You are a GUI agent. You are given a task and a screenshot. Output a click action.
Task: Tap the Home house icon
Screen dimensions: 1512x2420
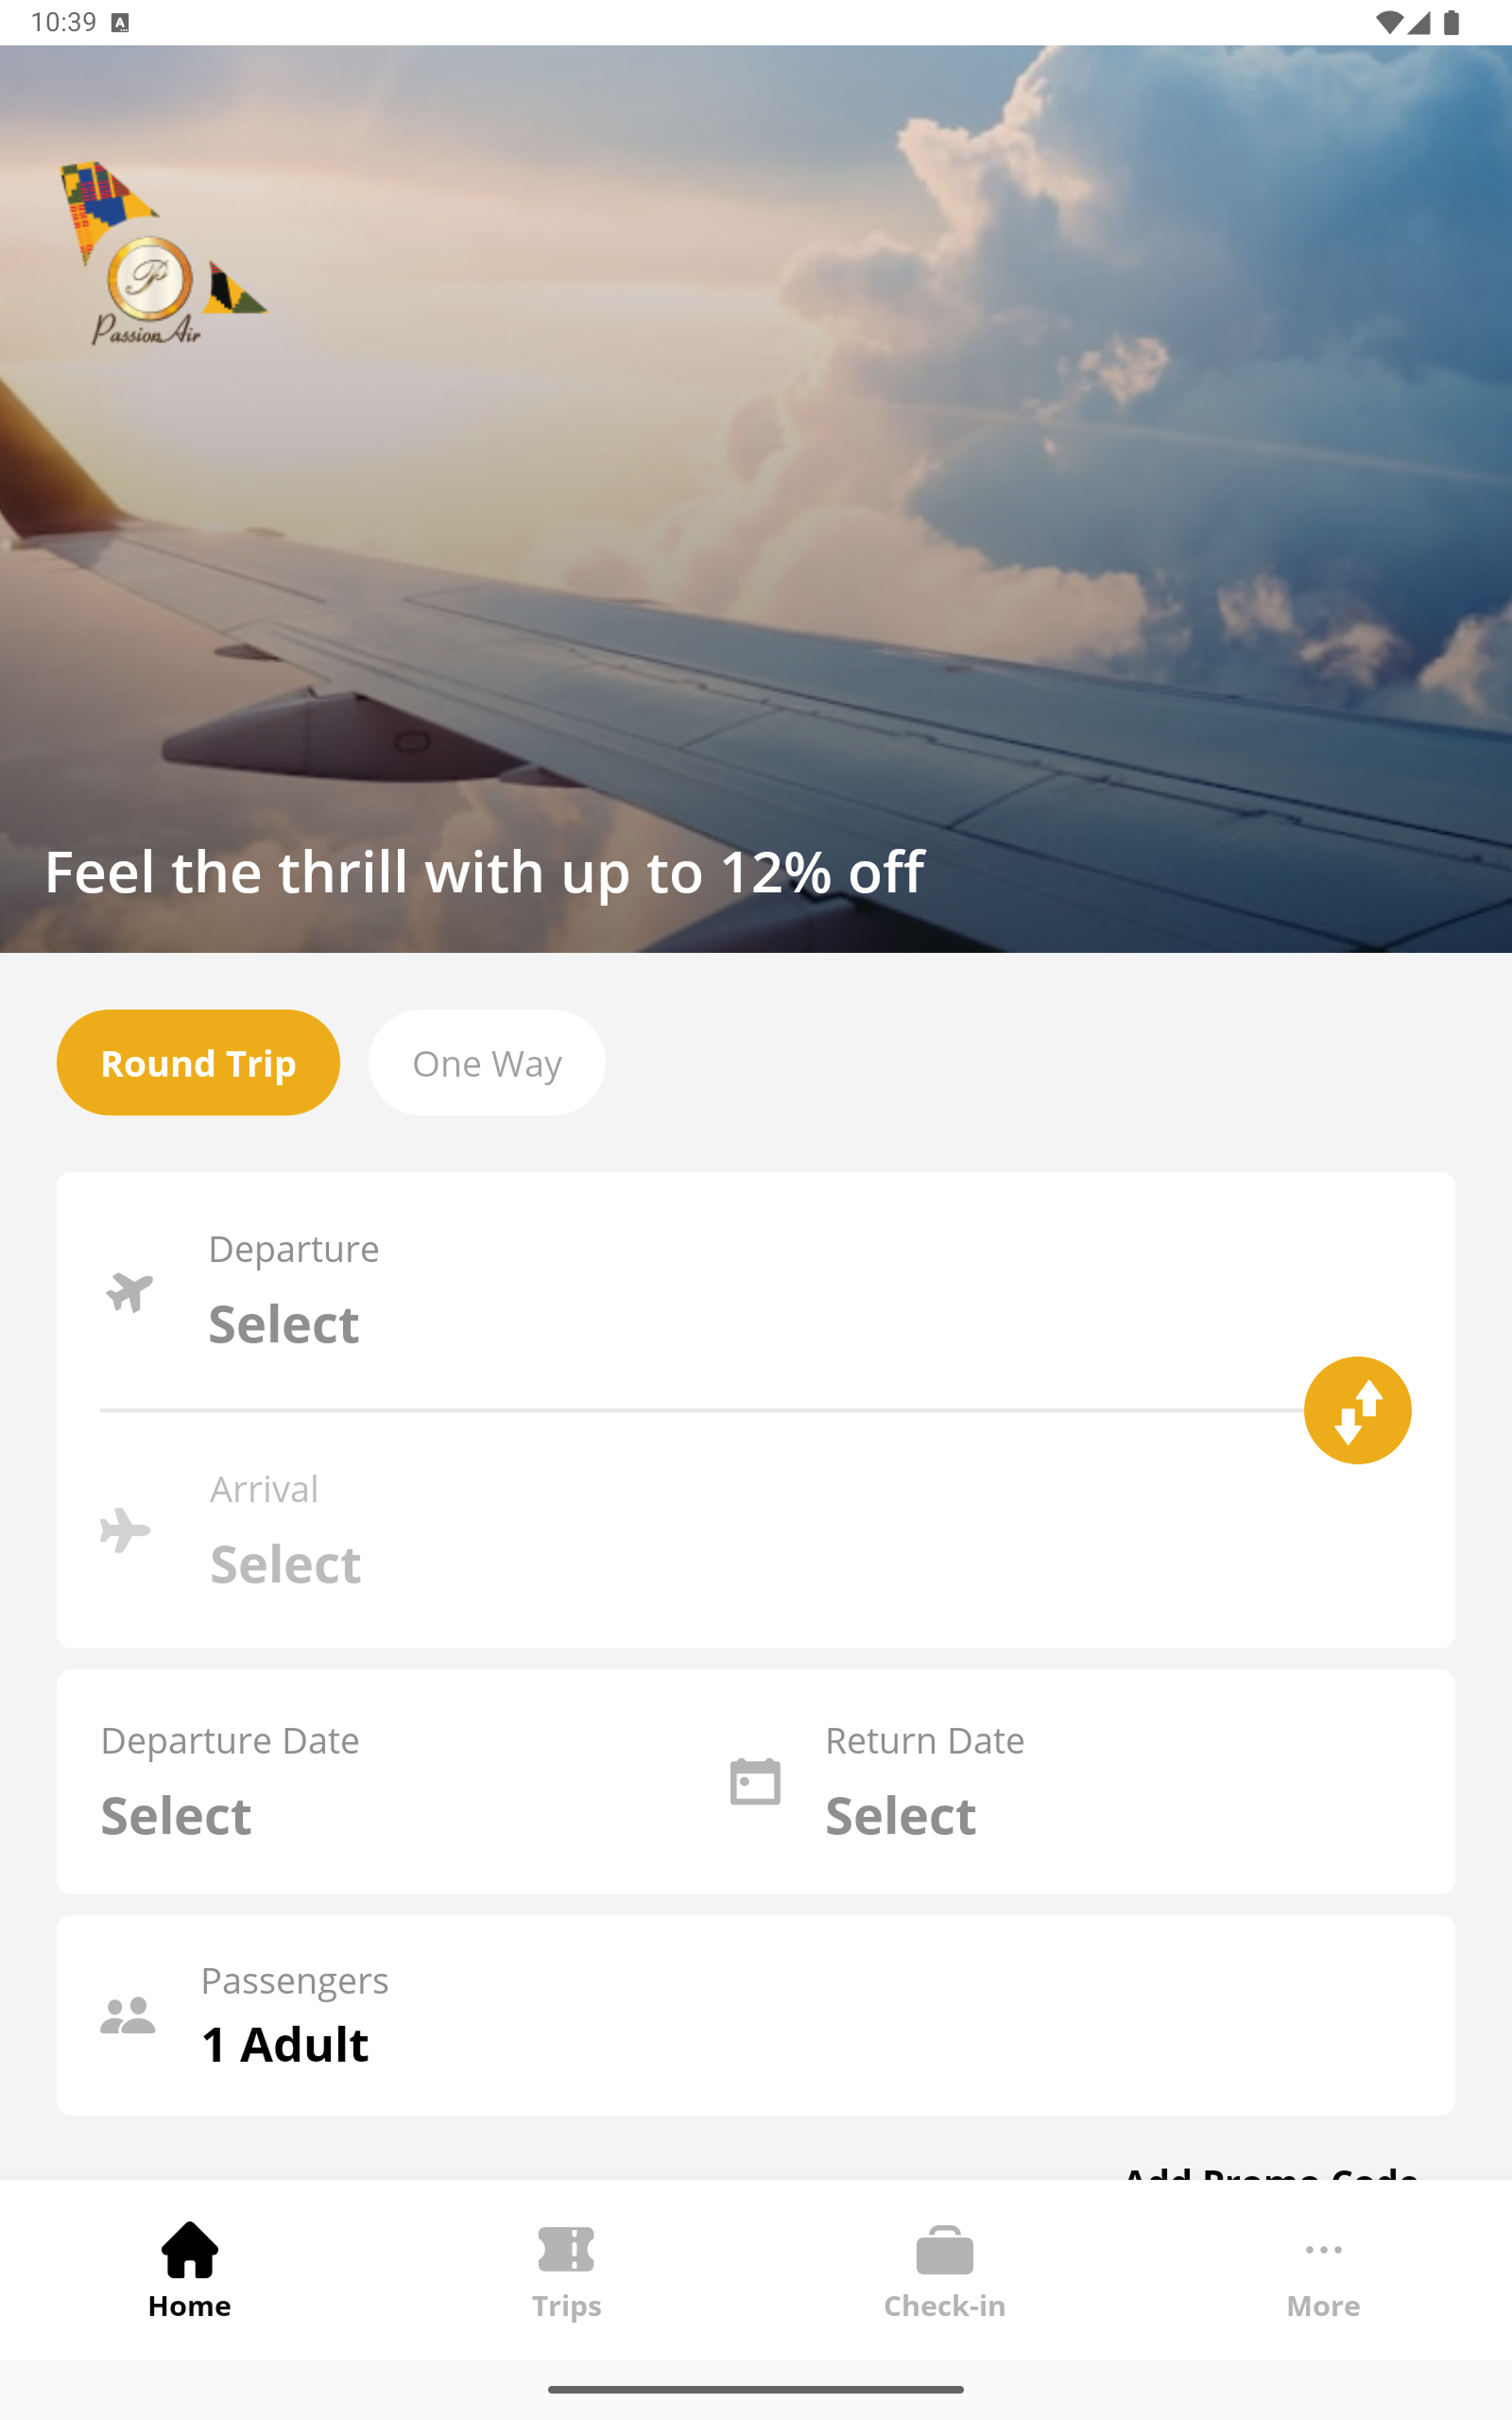[x=189, y=2250]
